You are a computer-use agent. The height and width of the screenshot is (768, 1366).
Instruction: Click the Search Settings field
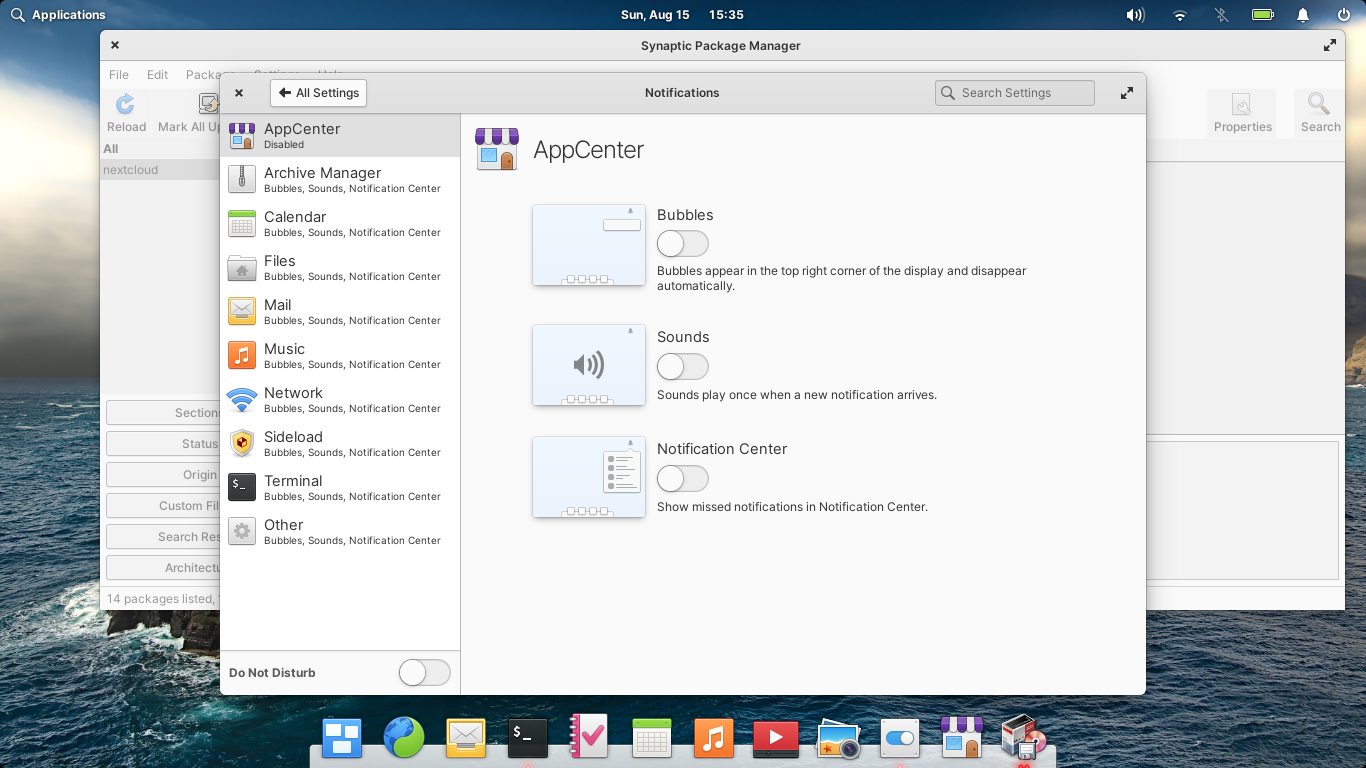coord(1015,93)
